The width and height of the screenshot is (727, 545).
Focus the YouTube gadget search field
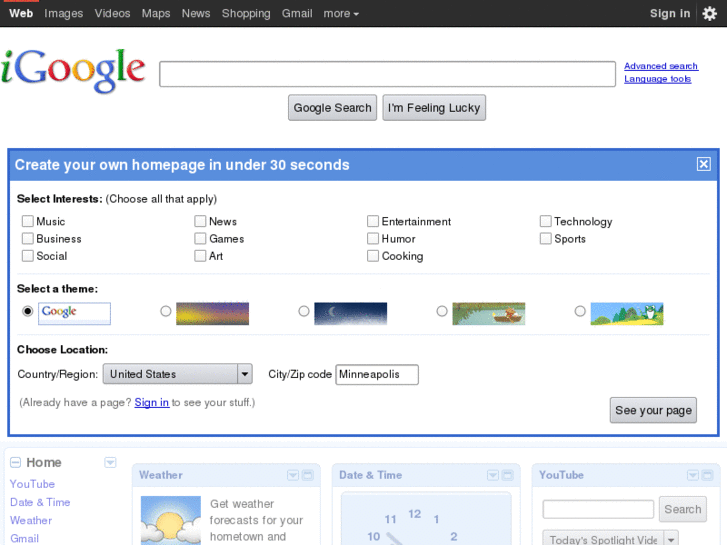(x=598, y=509)
